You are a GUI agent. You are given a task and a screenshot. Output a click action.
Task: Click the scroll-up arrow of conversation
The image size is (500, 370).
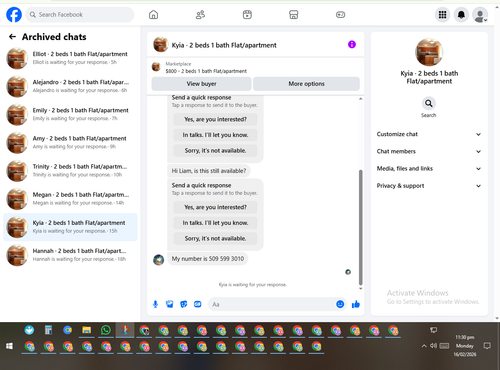click(x=360, y=99)
